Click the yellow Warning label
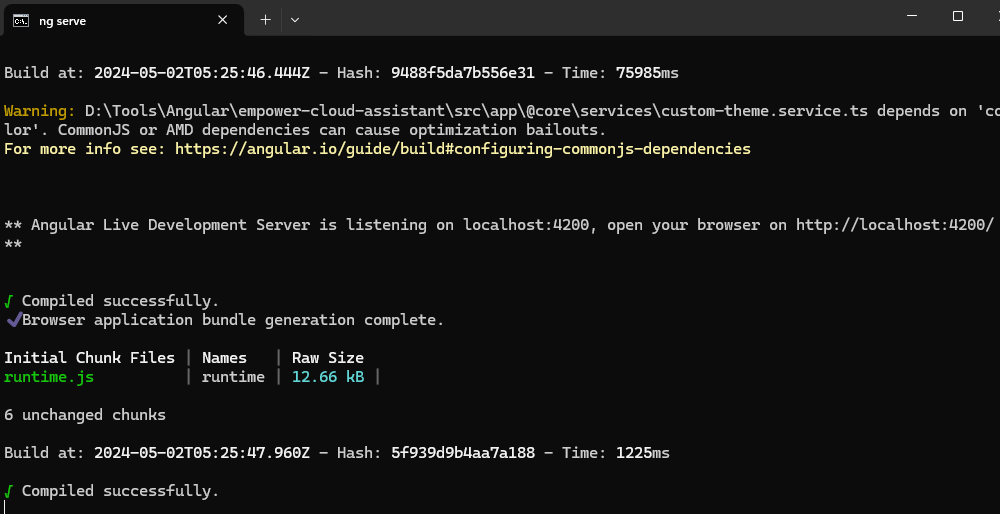This screenshot has width=1000, height=514. [39, 111]
